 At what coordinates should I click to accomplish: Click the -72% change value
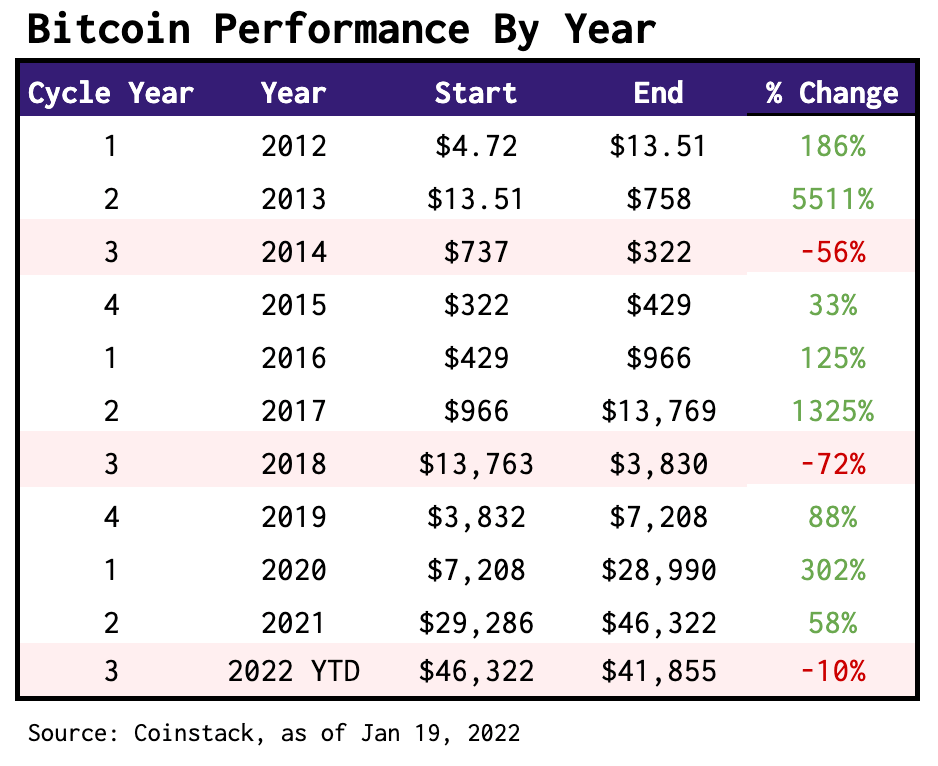tap(833, 464)
